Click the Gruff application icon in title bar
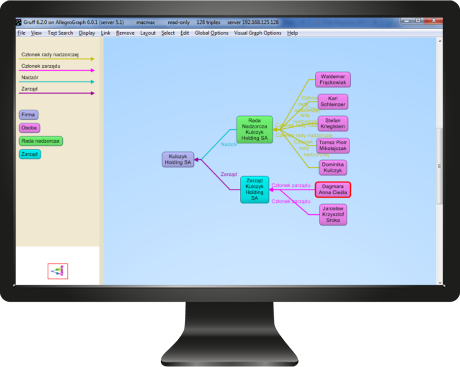 [x=19, y=22]
